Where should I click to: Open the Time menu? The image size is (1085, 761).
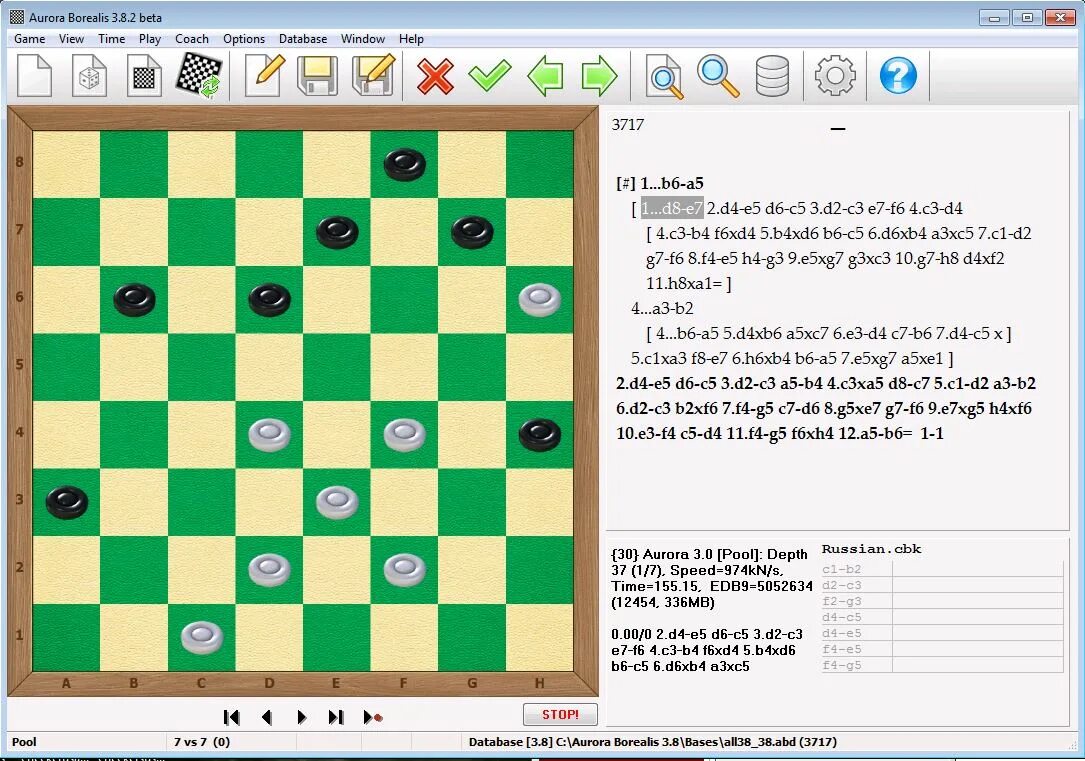click(x=111, y=39)
